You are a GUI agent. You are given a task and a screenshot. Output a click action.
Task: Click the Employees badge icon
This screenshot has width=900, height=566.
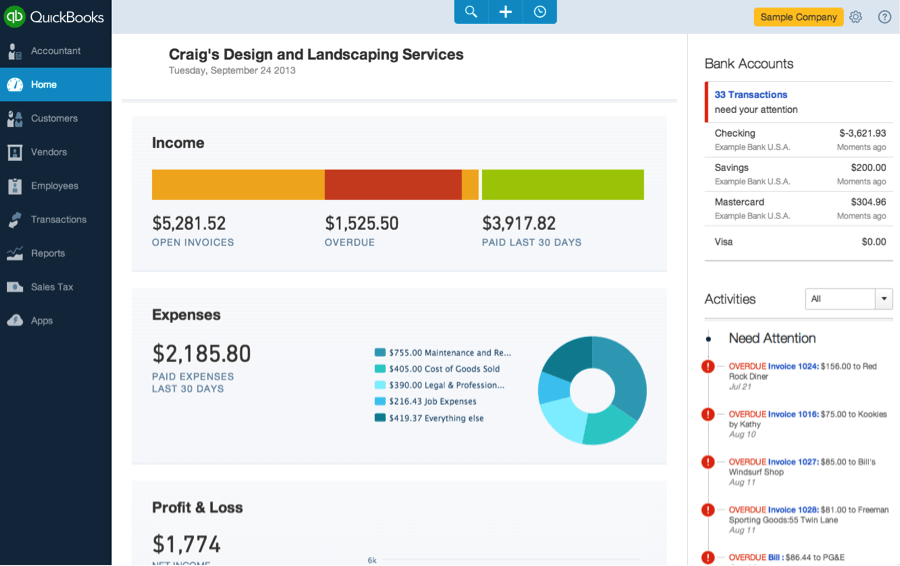click(x=14, y=186)
